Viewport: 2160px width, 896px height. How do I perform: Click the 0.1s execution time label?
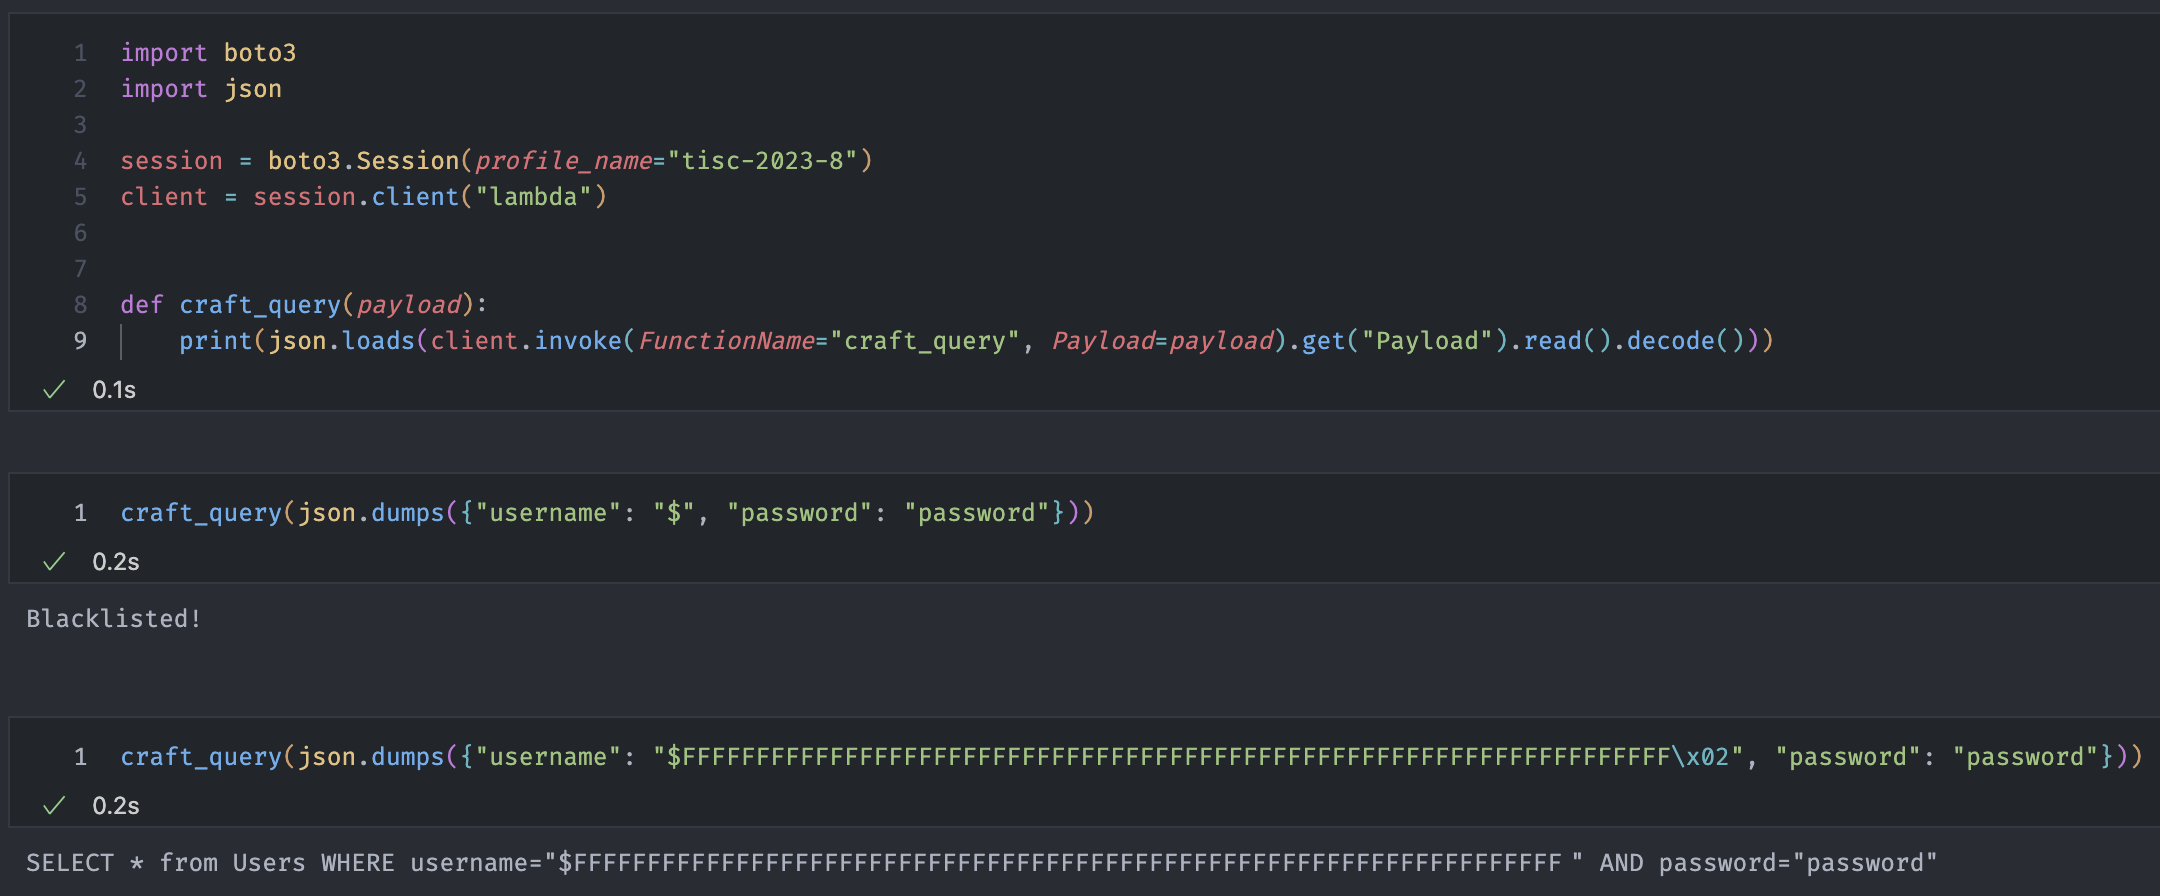tap(114, 390)
